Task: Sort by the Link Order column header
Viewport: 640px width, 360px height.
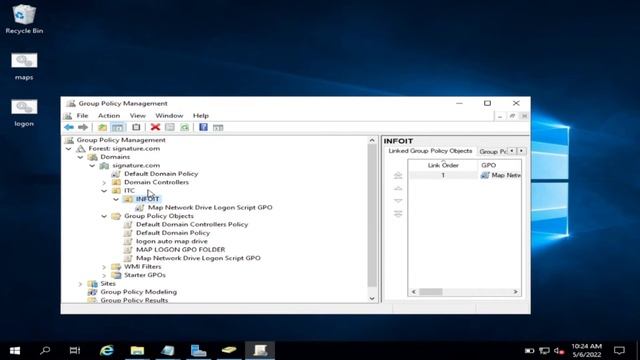Action: click(443, 165)
